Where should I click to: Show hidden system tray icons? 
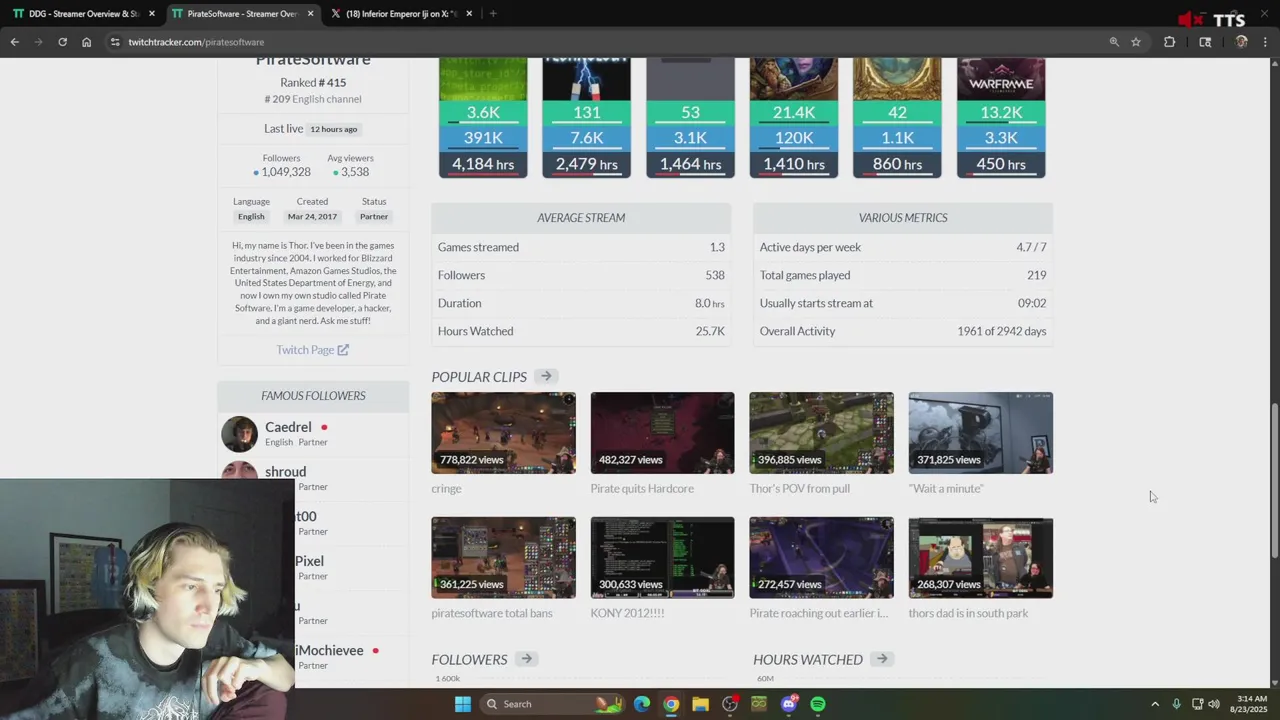click(x=1155, y=704)
